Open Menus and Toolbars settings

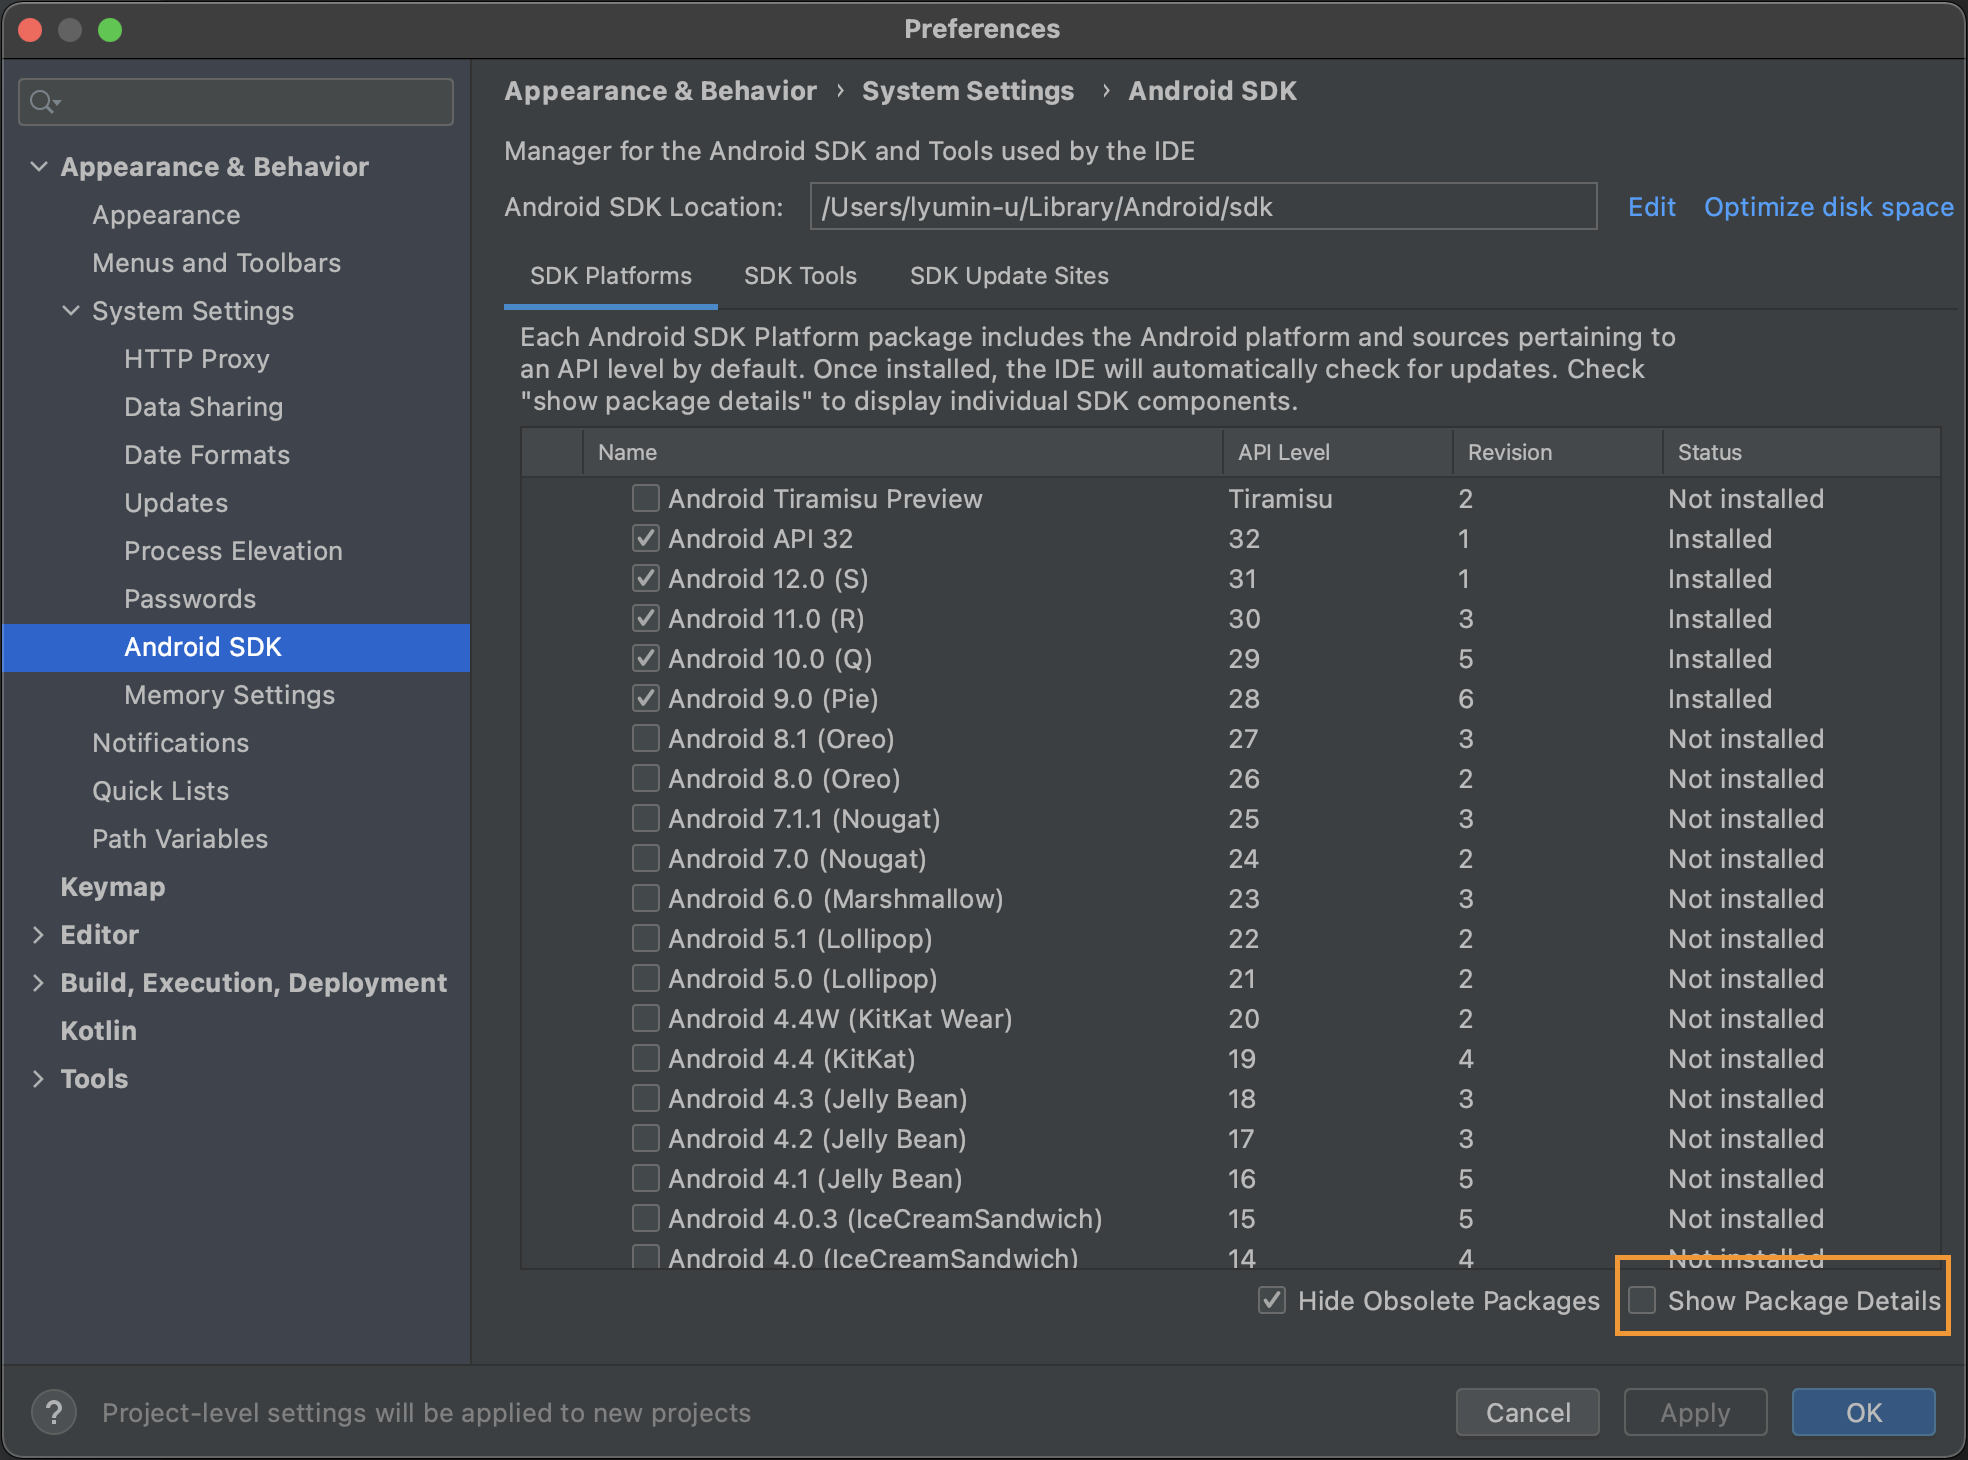(216, 263)
